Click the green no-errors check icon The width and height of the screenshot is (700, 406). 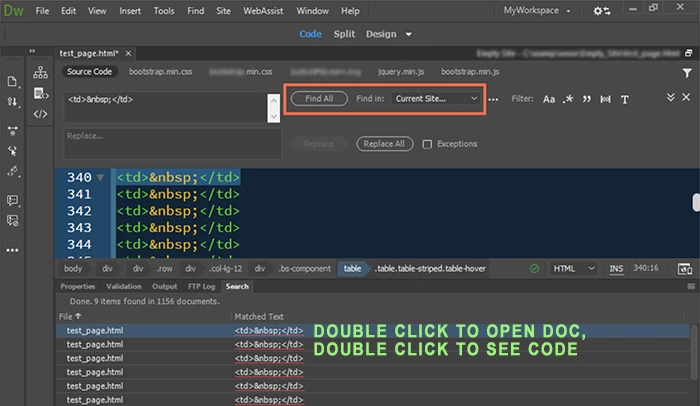click(534, 268)
